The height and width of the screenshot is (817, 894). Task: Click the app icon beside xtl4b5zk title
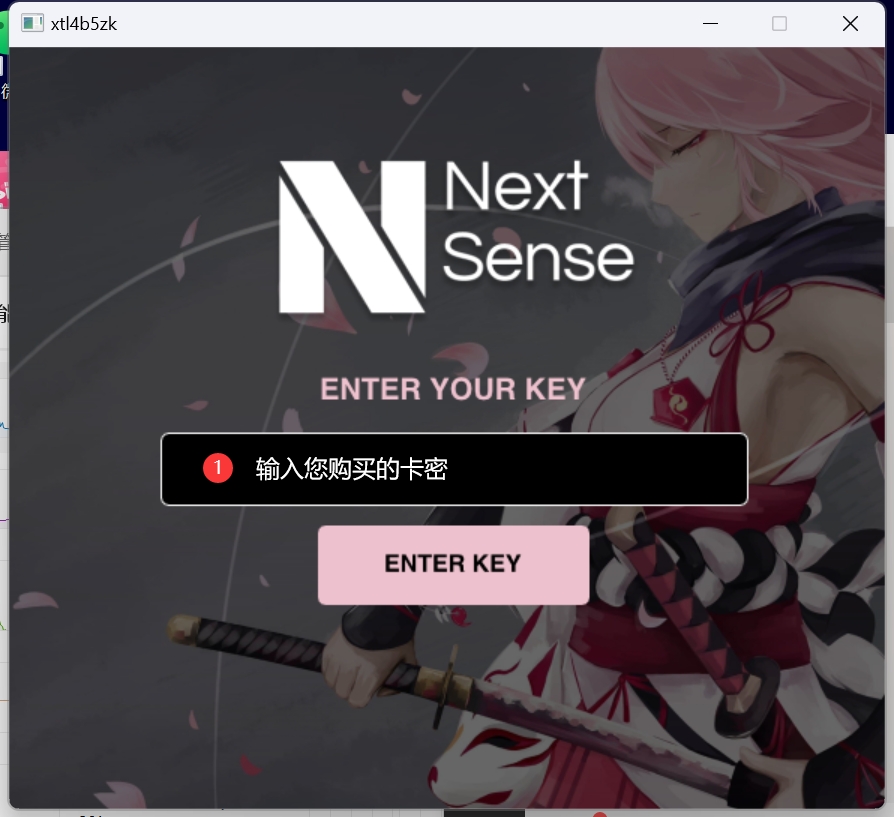(32, 23)
